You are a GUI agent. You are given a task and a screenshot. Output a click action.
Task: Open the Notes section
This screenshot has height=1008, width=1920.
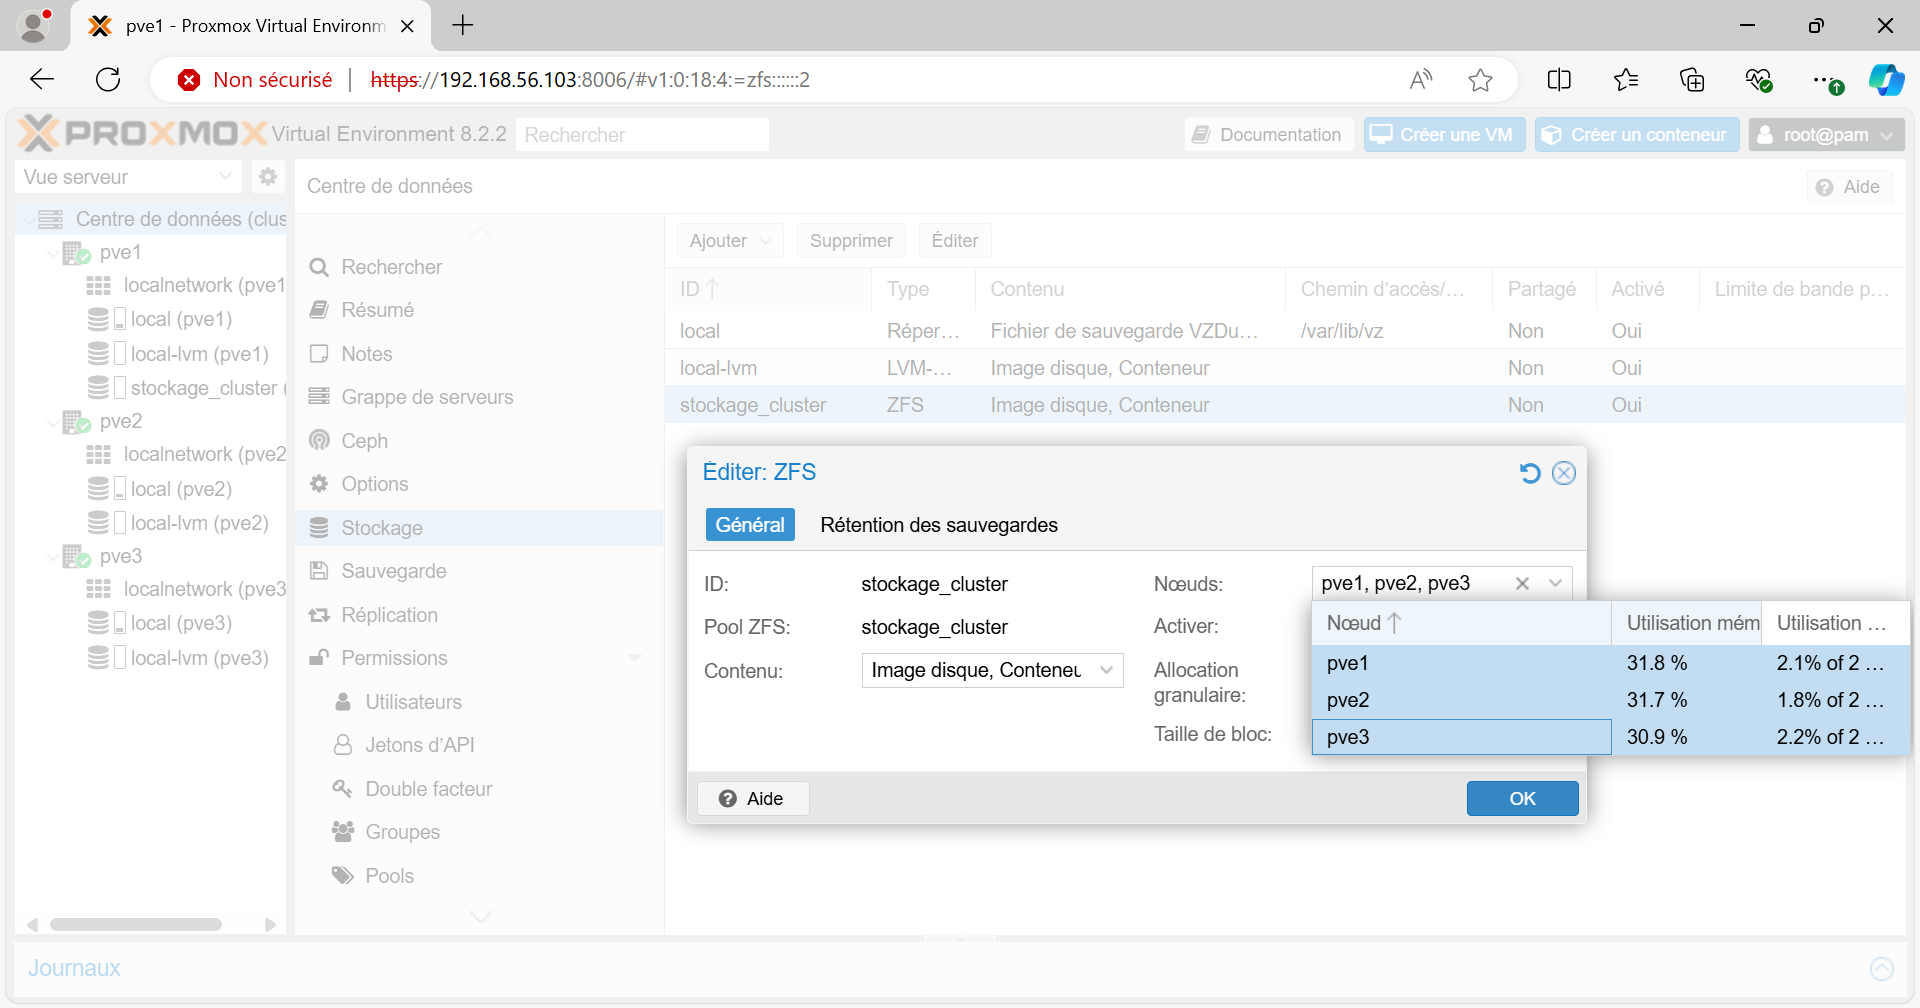click(479, 354)
